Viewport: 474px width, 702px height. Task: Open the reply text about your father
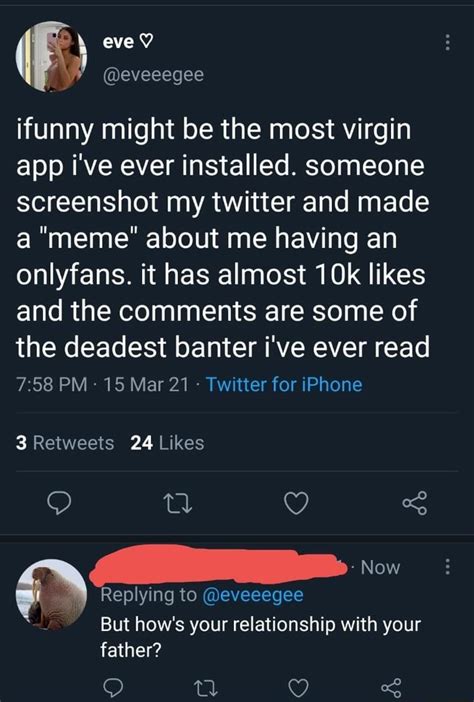click(260, 637)
